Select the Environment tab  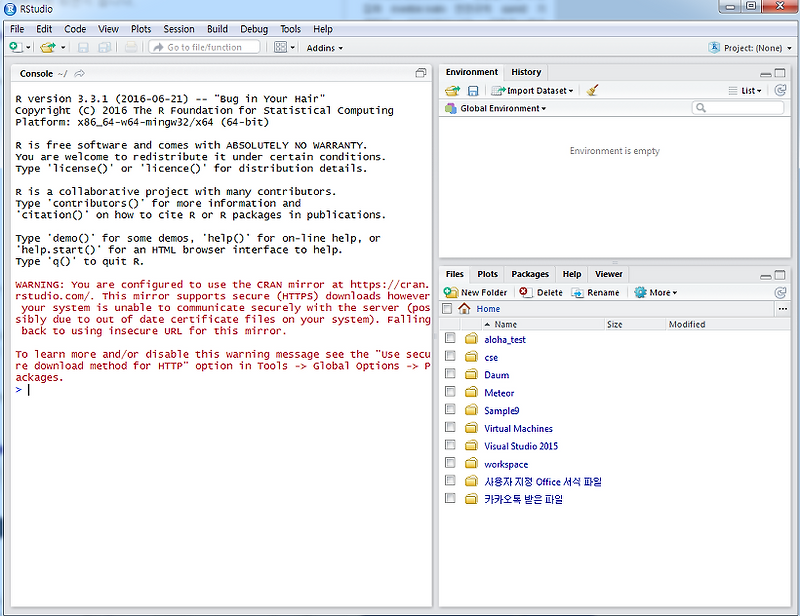click(471, 72)
